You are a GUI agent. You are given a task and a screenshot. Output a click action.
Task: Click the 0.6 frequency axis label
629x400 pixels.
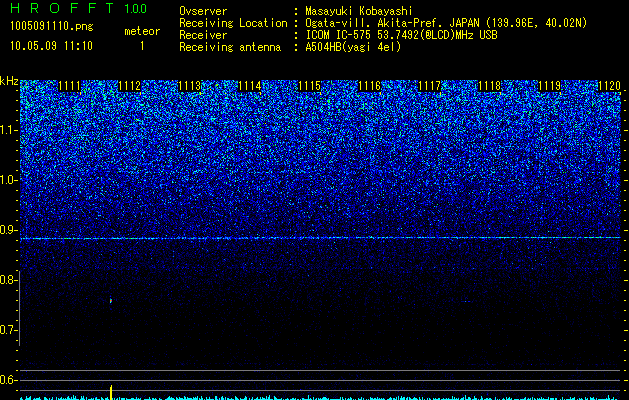coord(9,380)
